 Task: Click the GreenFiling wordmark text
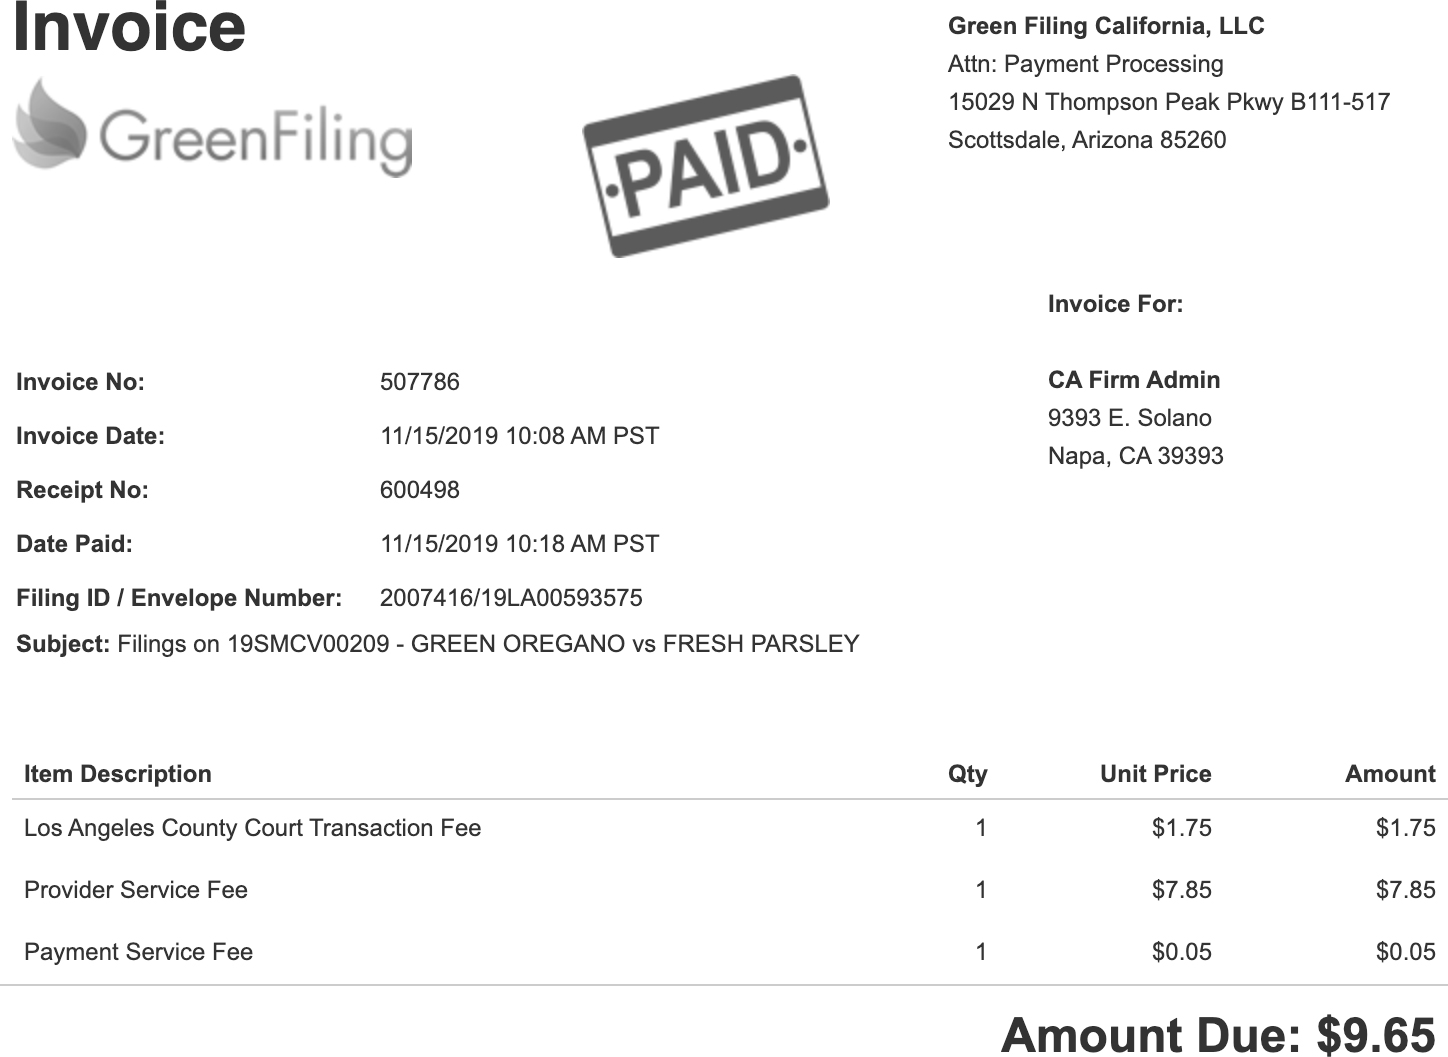pyautogui.click(x=255, y=138)
